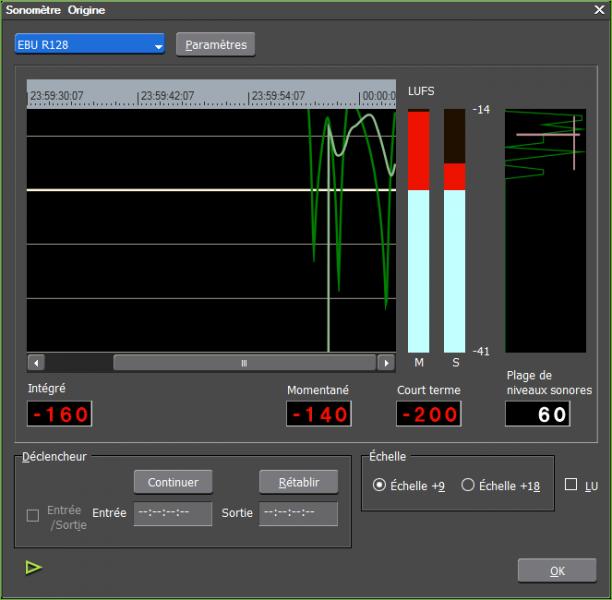Click the graph scrollbar right arrow
Image resolution: width=612 pixels, height=600 pixels.
click(x=386, y=363)
